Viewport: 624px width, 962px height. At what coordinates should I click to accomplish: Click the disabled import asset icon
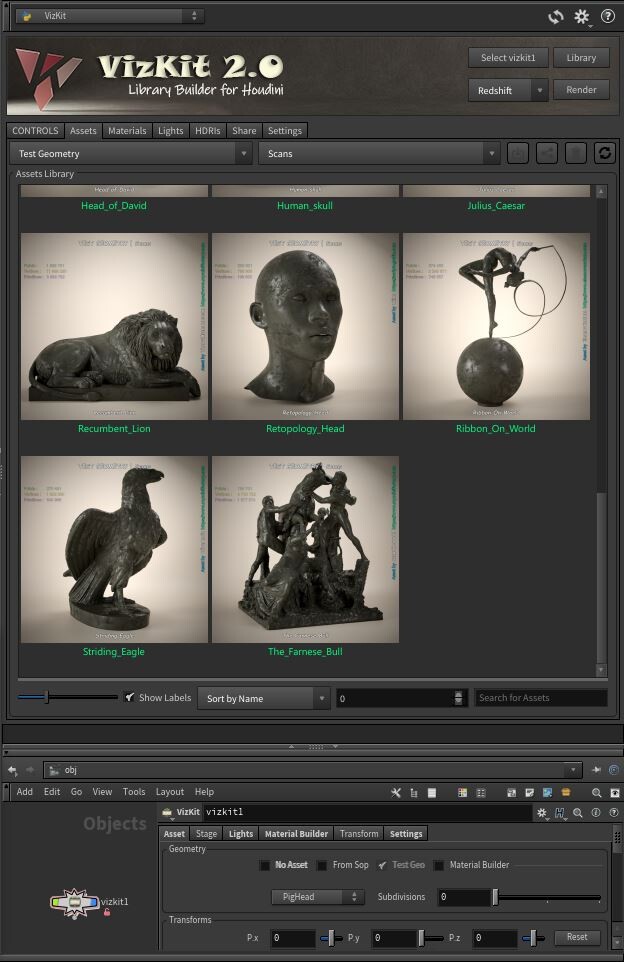tap(518, 153)
